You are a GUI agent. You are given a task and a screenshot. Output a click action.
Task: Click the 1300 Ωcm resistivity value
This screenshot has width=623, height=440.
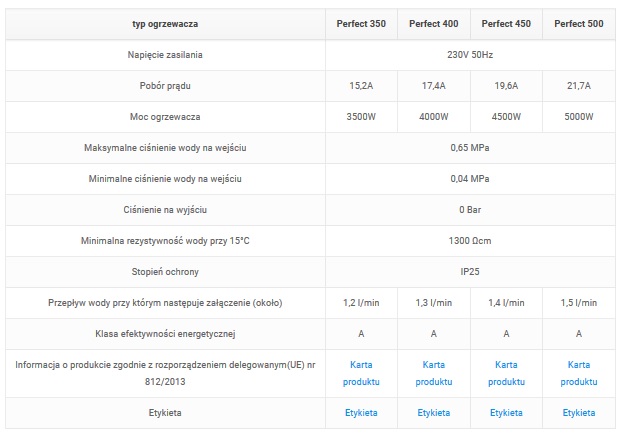pos(470,241)
